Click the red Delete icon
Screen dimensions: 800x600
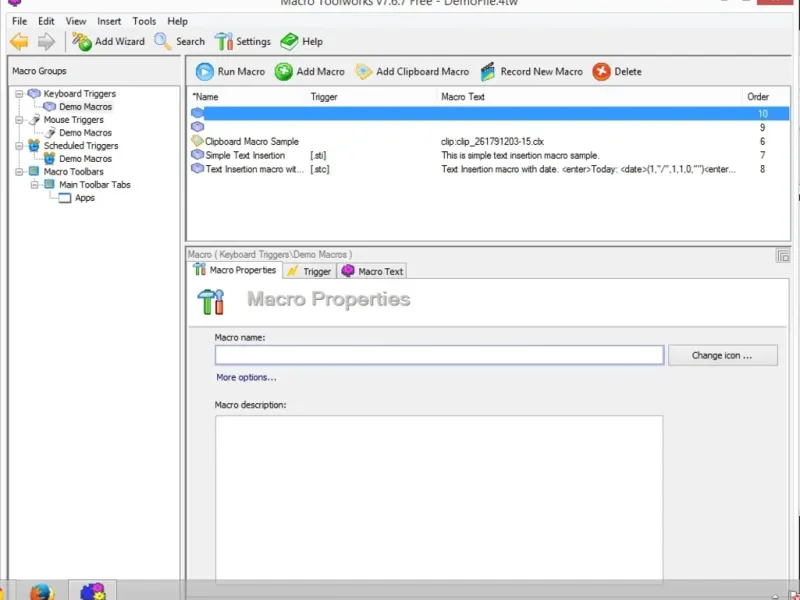602,71
